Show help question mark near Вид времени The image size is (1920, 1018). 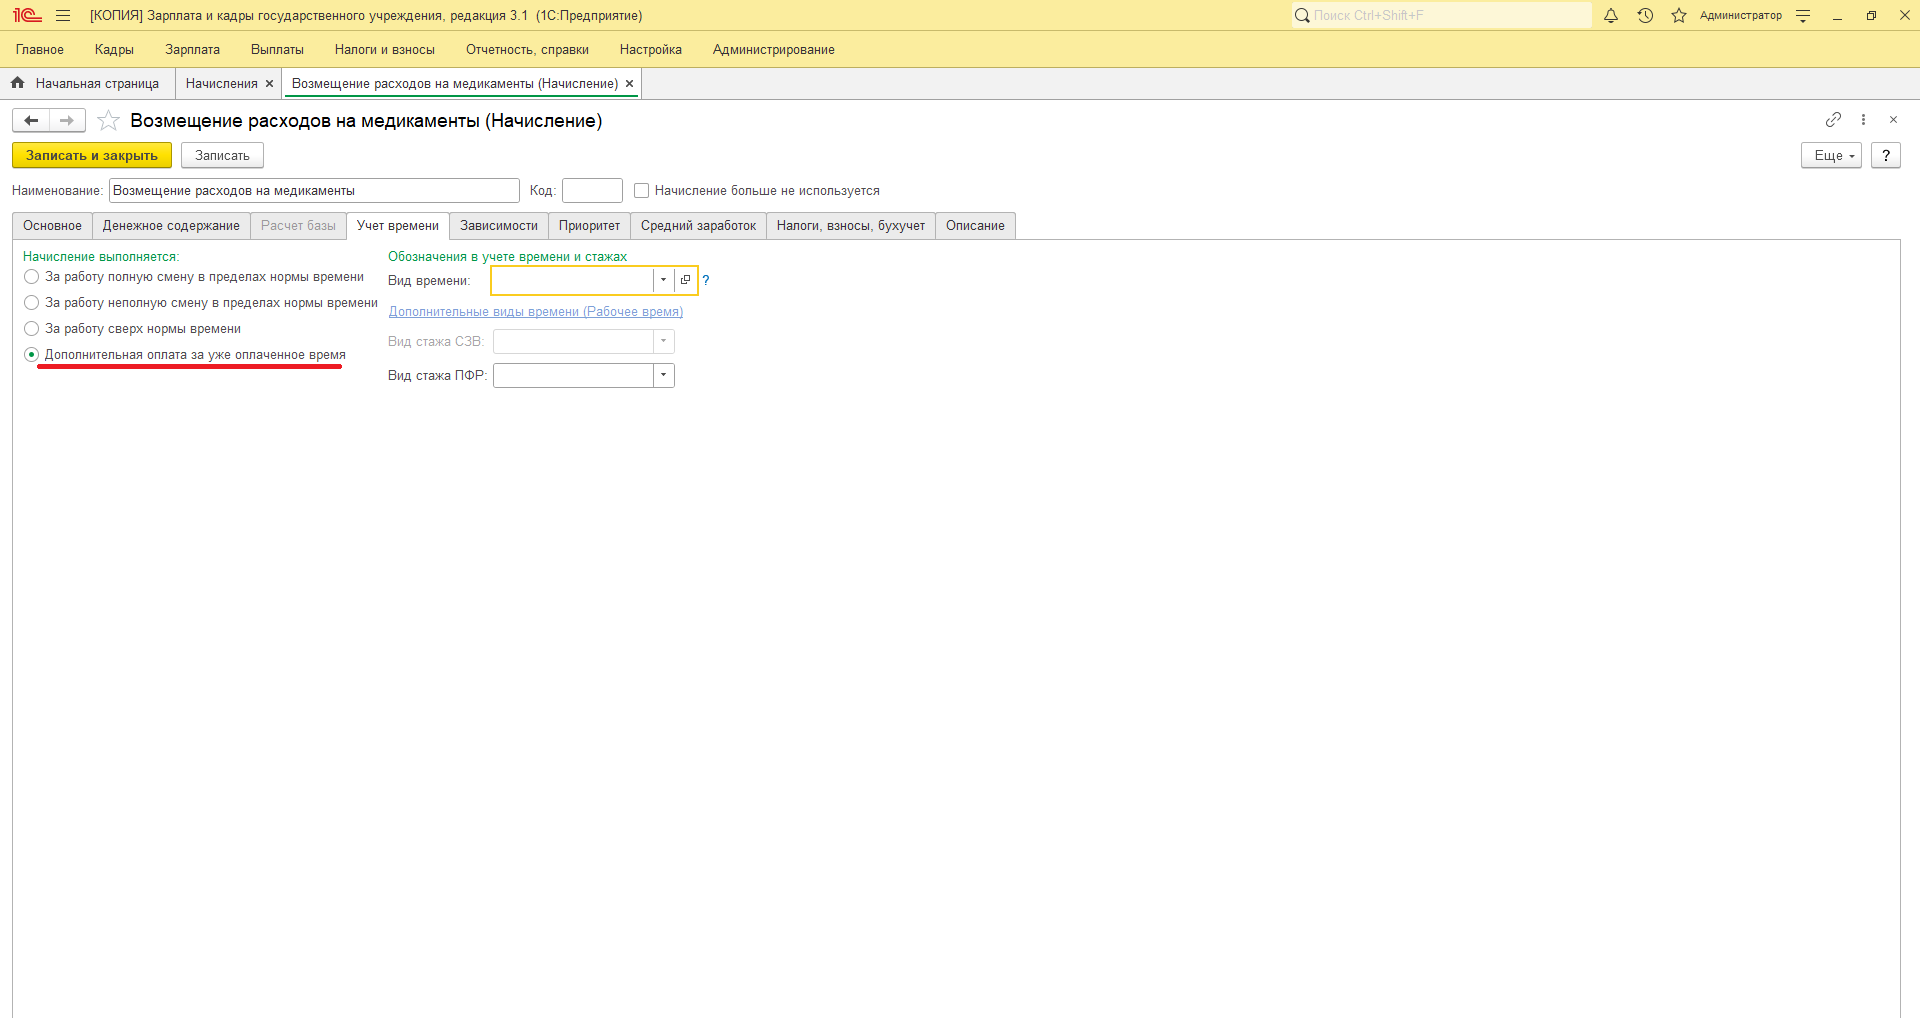tap(706, 280)
